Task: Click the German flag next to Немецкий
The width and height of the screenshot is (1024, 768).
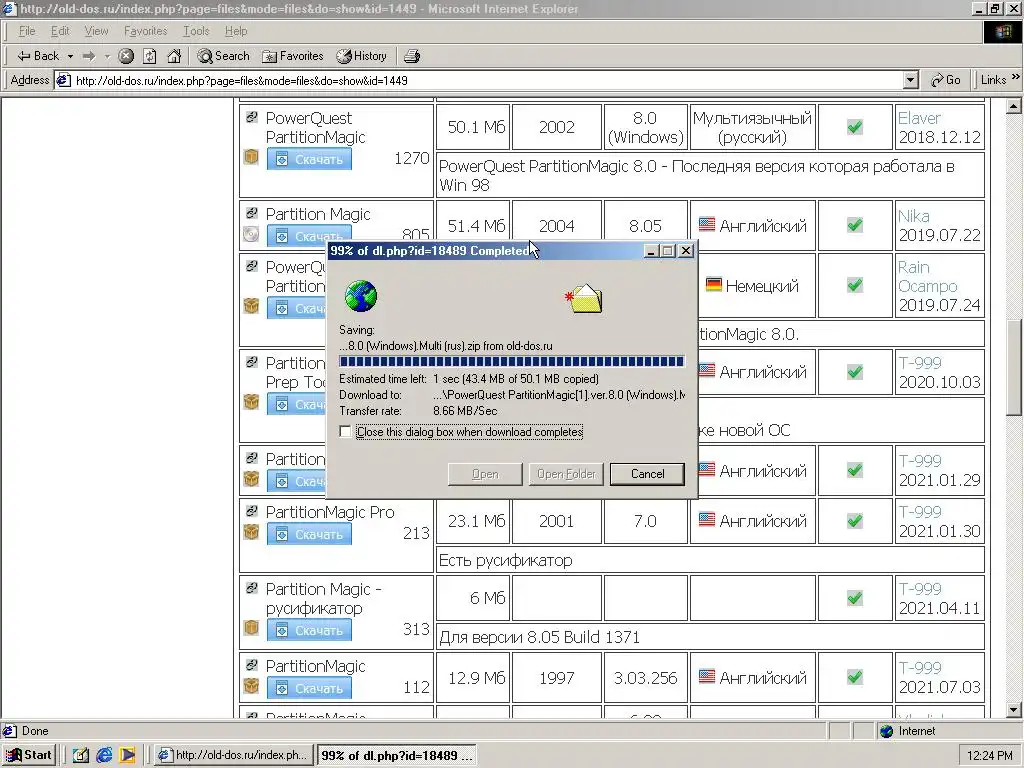Action: (x=714, y=285)
